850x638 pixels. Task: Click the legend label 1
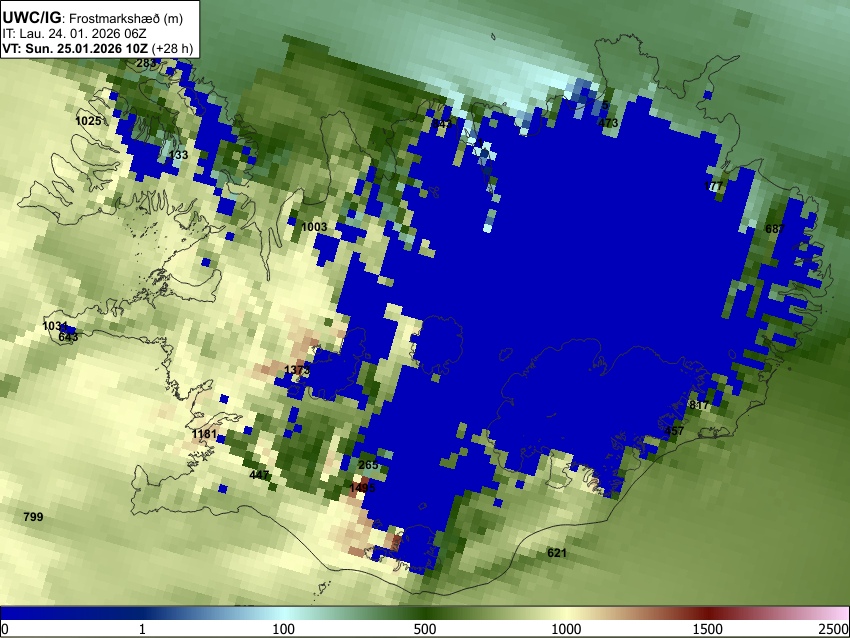[x=142, y=629]
